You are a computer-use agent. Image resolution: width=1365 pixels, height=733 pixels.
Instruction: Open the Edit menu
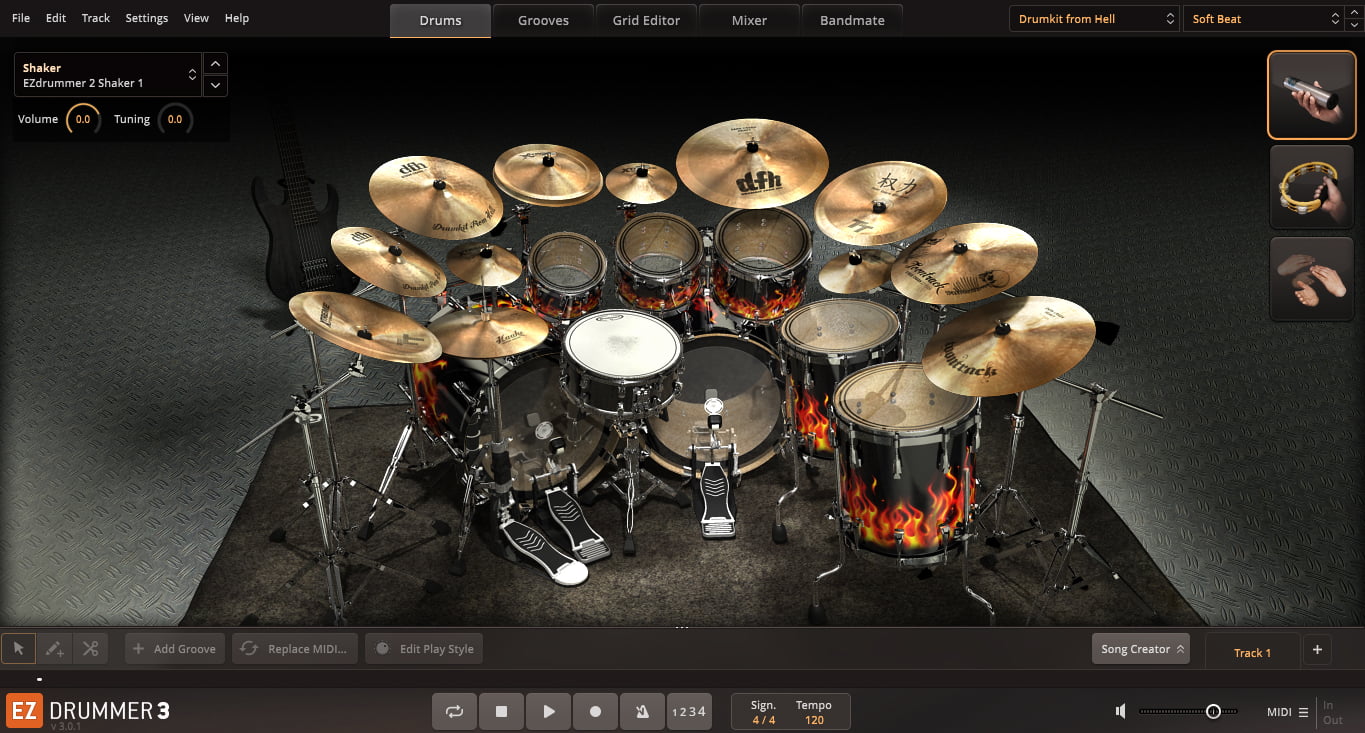tap(56, 18)
